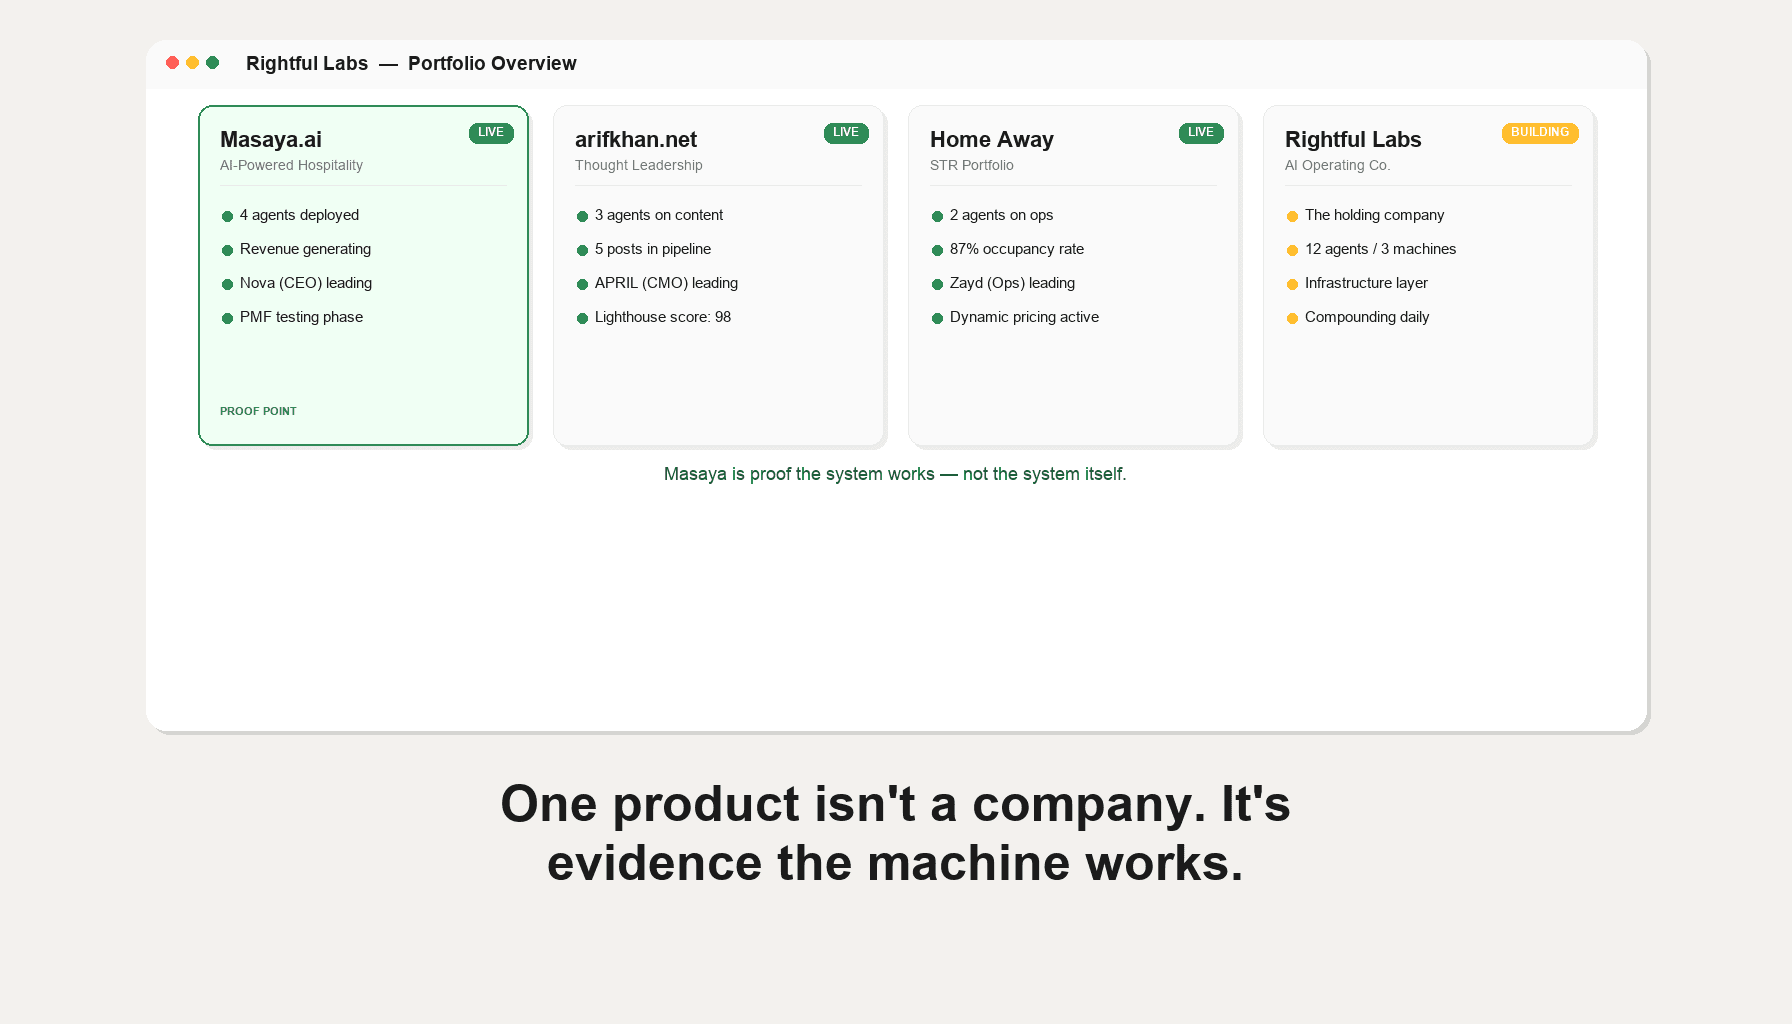Click the green maximize window dot
The image size is (1792, 1024).
[212, 63]
